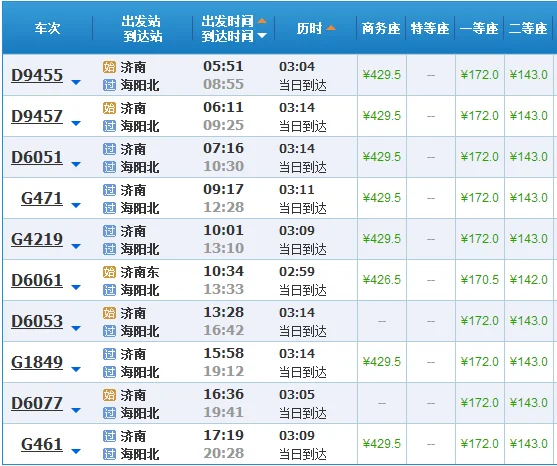
Task: Click departure time 13:28 for D6053
Action: 223,313
